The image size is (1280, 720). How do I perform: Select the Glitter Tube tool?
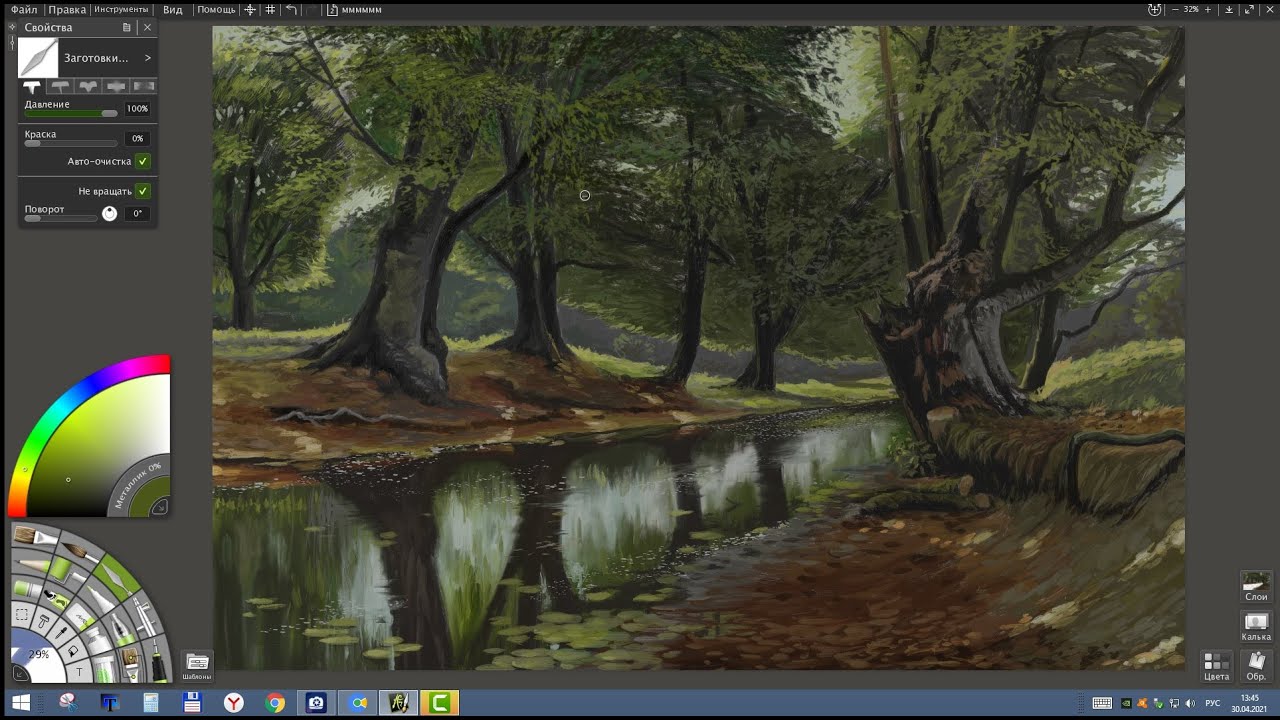[x=103, y=671]
